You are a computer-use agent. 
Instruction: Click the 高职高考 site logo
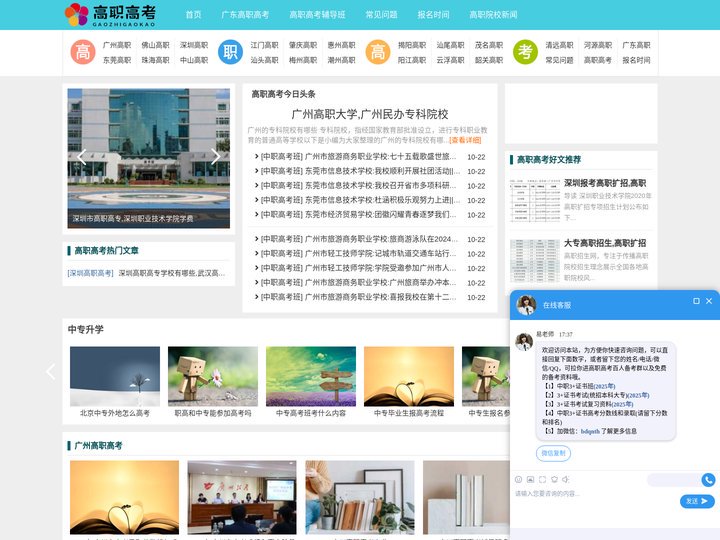[110, 15]
